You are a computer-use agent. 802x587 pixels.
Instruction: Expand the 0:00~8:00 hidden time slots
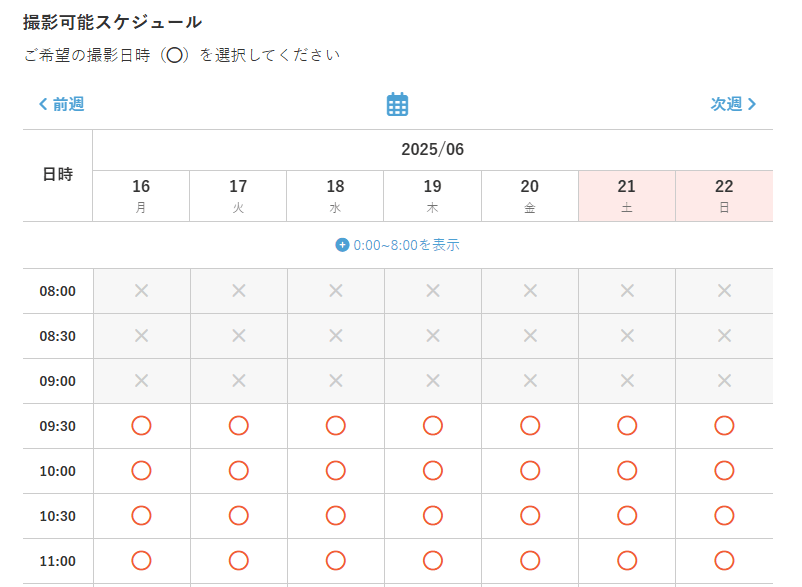point(397,245)
